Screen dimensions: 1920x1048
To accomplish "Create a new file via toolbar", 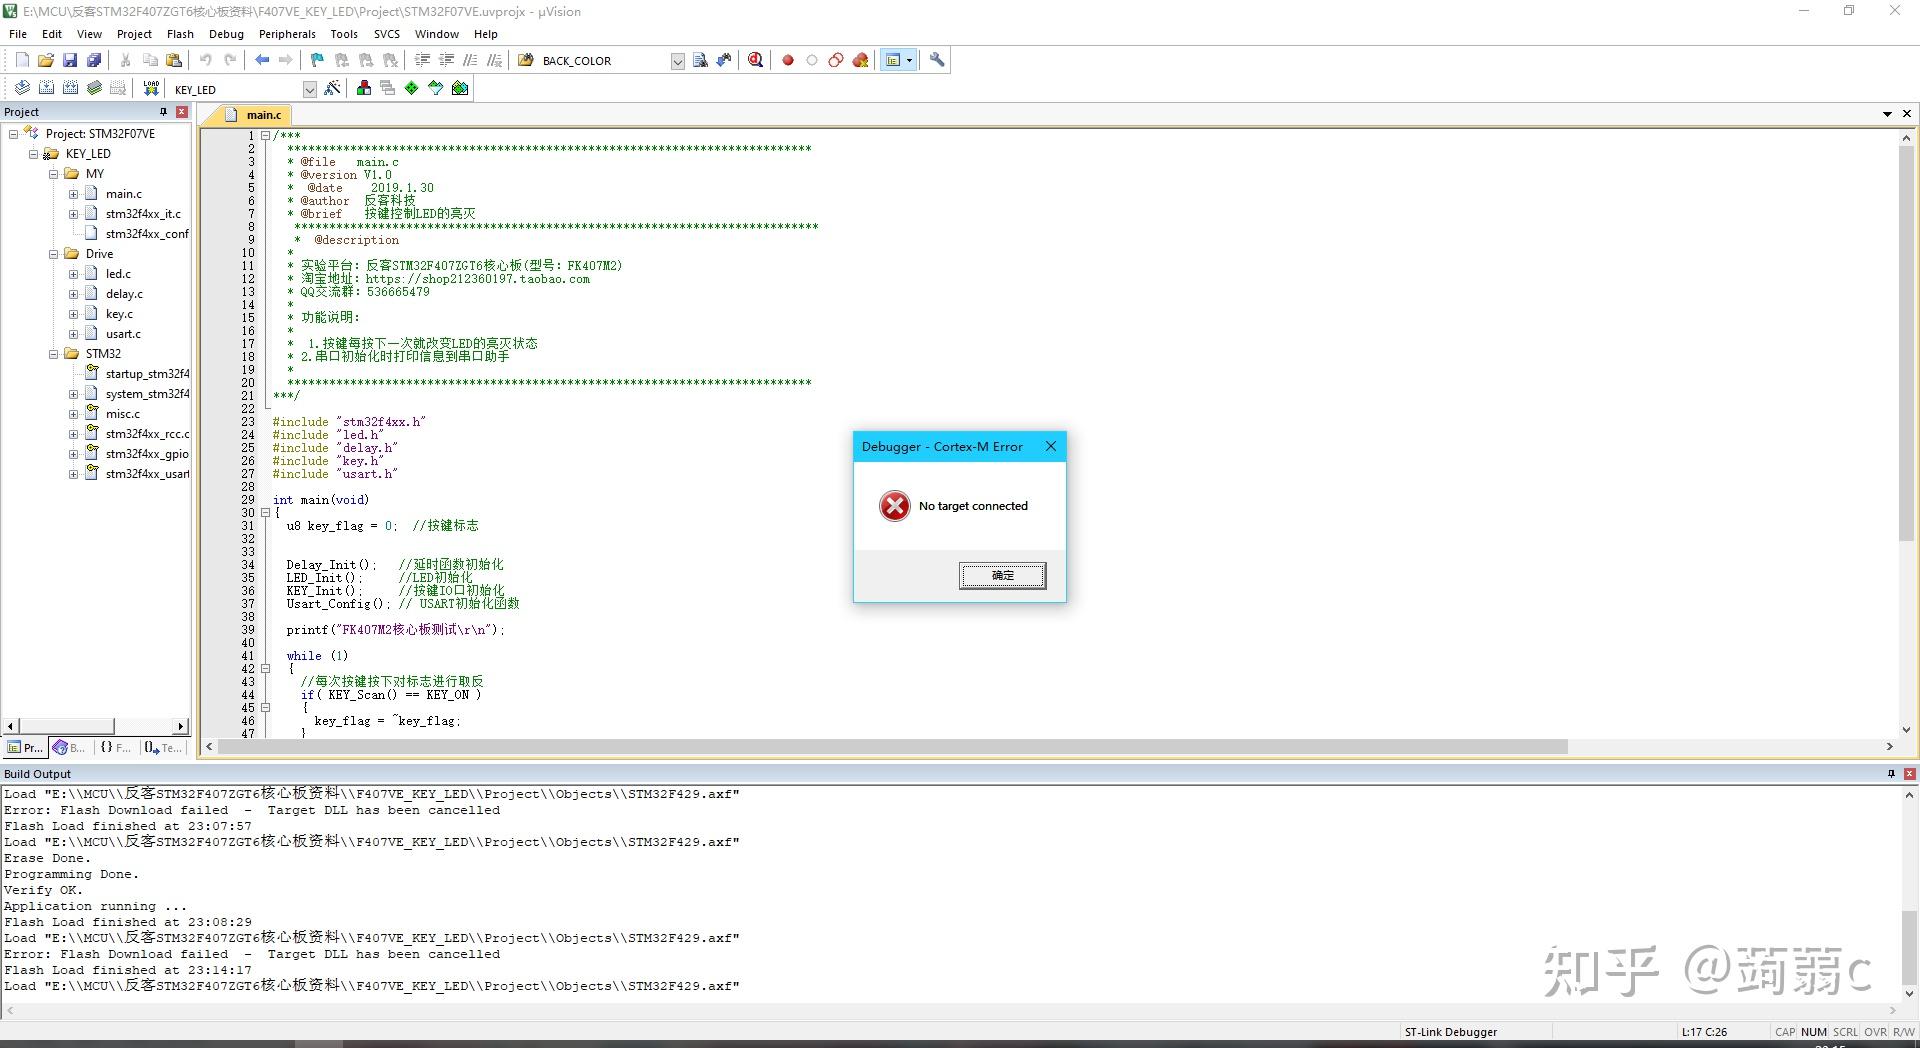I will (x=22, y=60).
